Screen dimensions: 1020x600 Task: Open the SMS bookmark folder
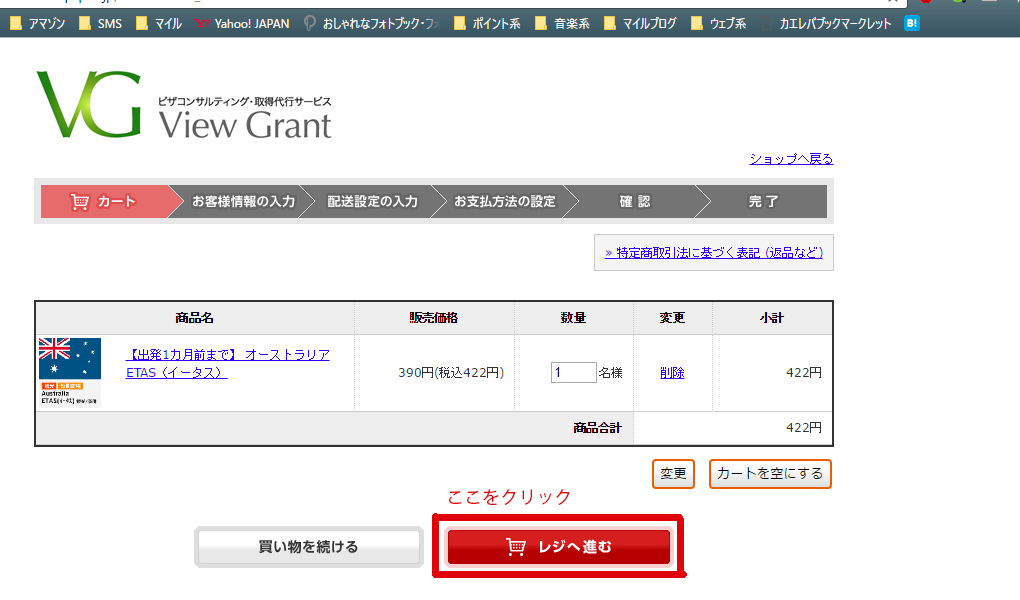100,23
